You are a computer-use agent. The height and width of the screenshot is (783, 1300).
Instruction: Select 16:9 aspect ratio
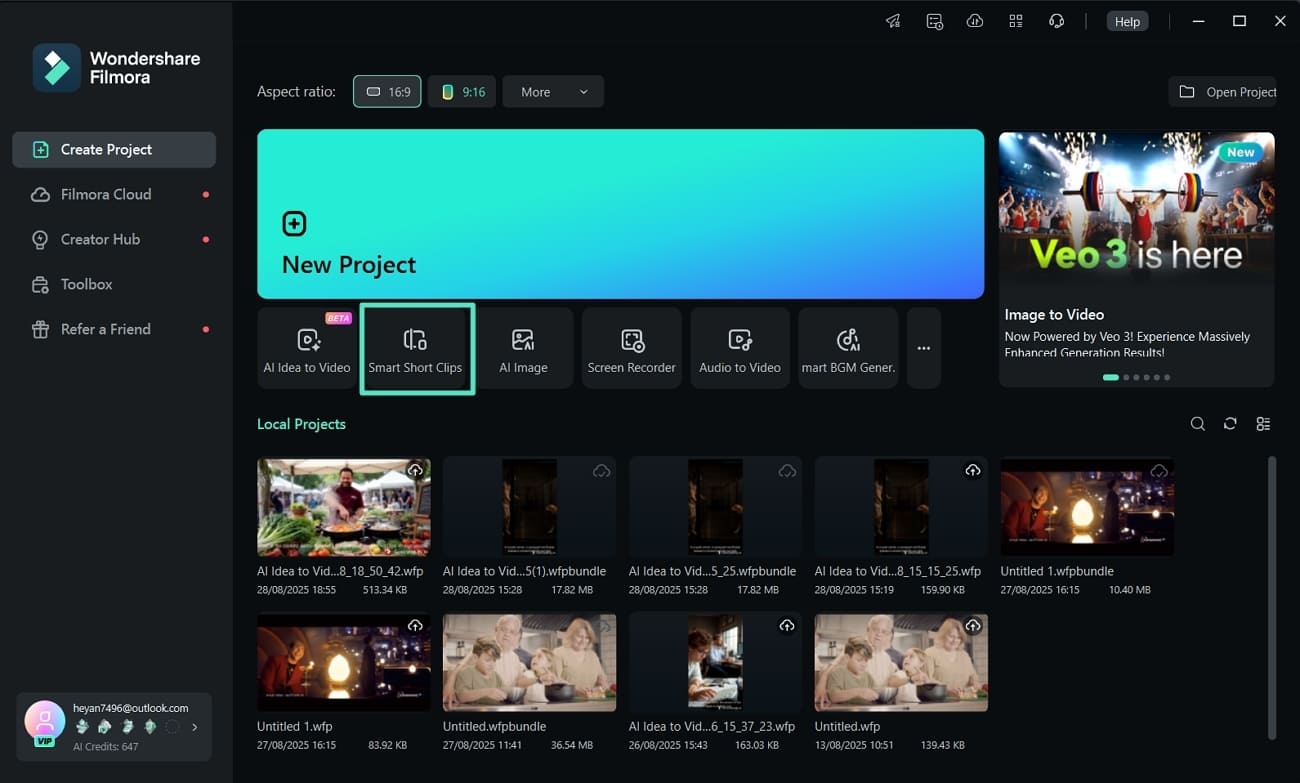[387, 92]
